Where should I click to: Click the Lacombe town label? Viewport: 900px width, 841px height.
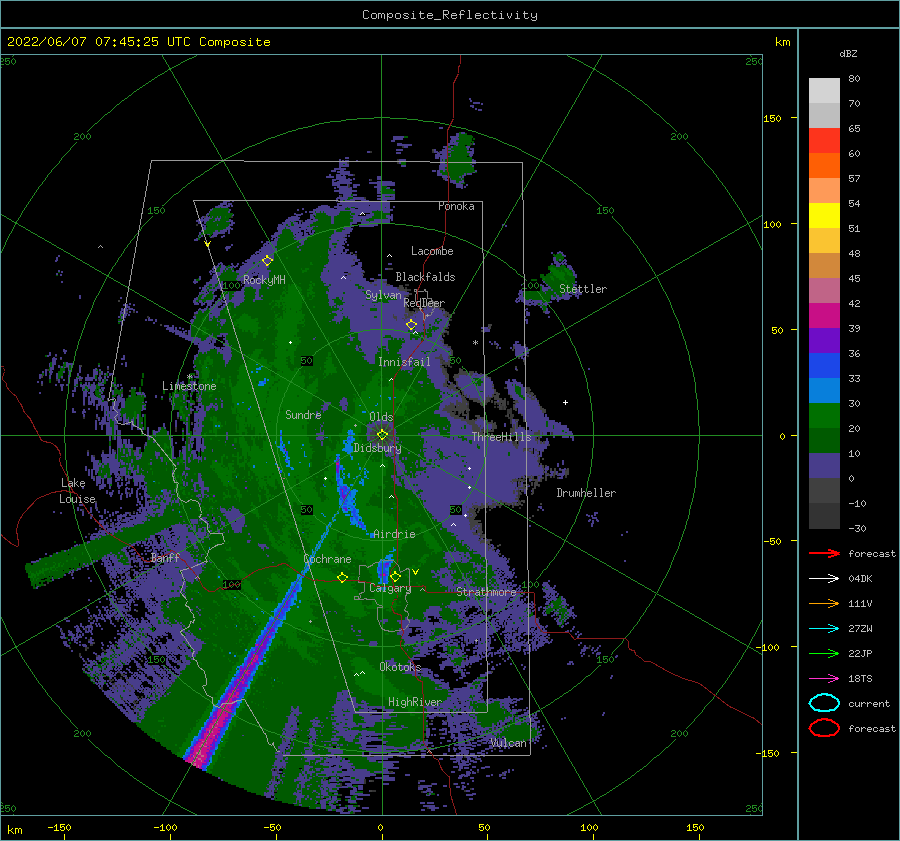(x=432, y=251)
